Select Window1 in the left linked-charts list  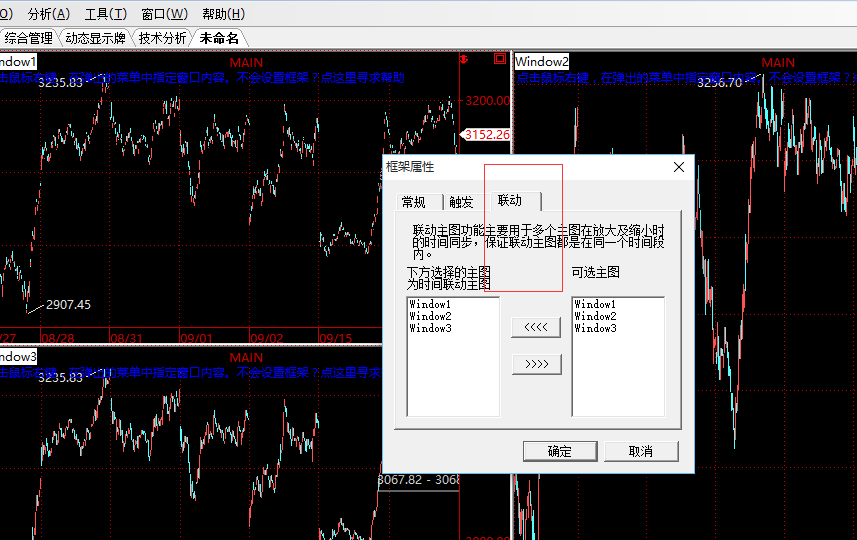430,304
